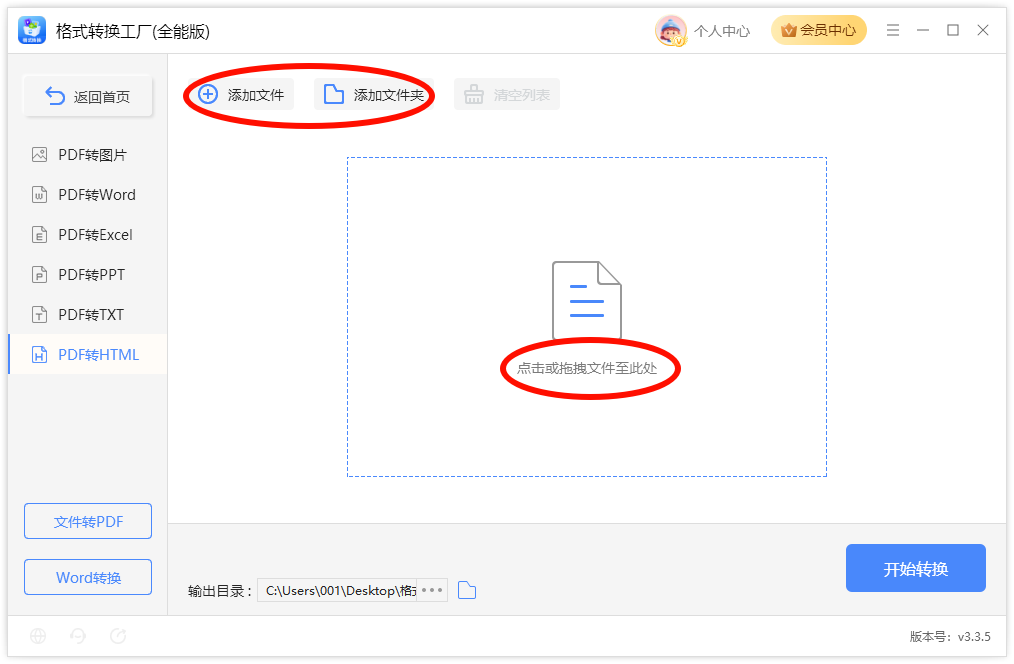
Task: Select PDF转PPT in sidebar
Action: 87,275
